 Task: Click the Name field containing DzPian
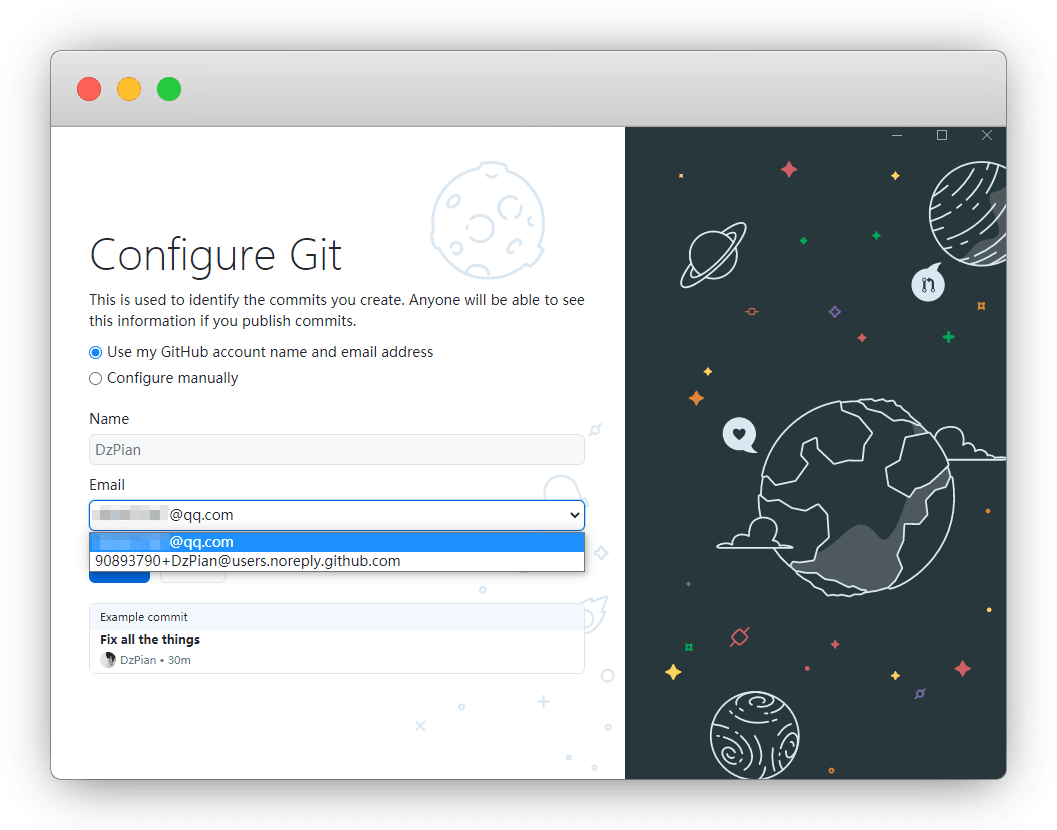(336, 450)
